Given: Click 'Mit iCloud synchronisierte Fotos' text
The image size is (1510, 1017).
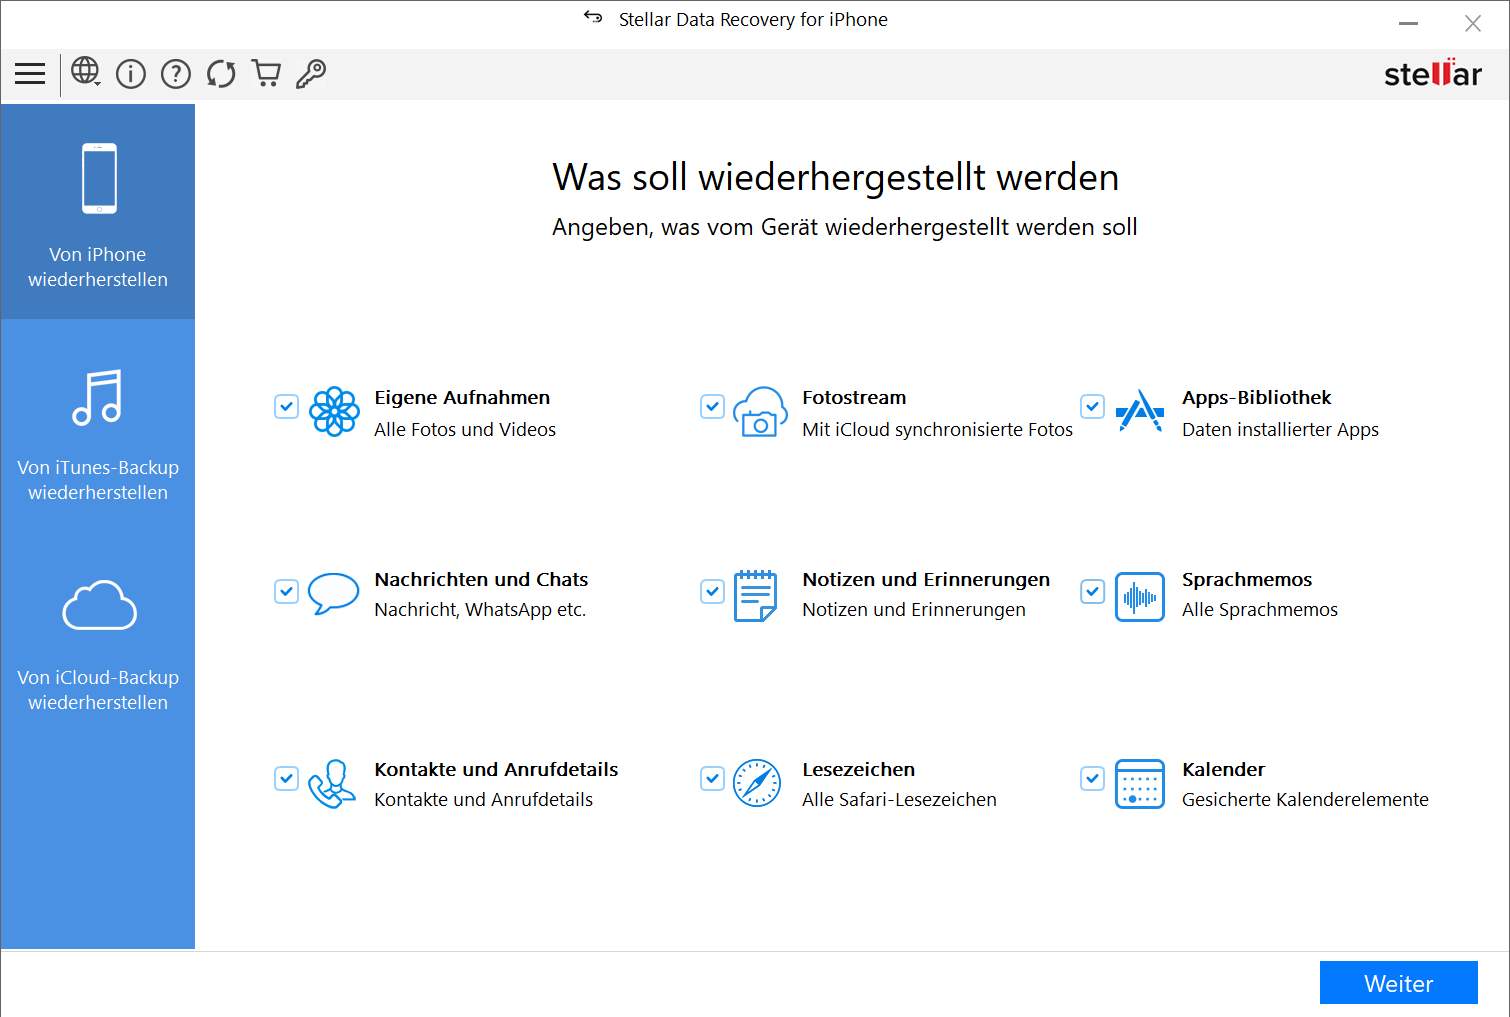Looking at the screenshot, I should coord(937,429).
